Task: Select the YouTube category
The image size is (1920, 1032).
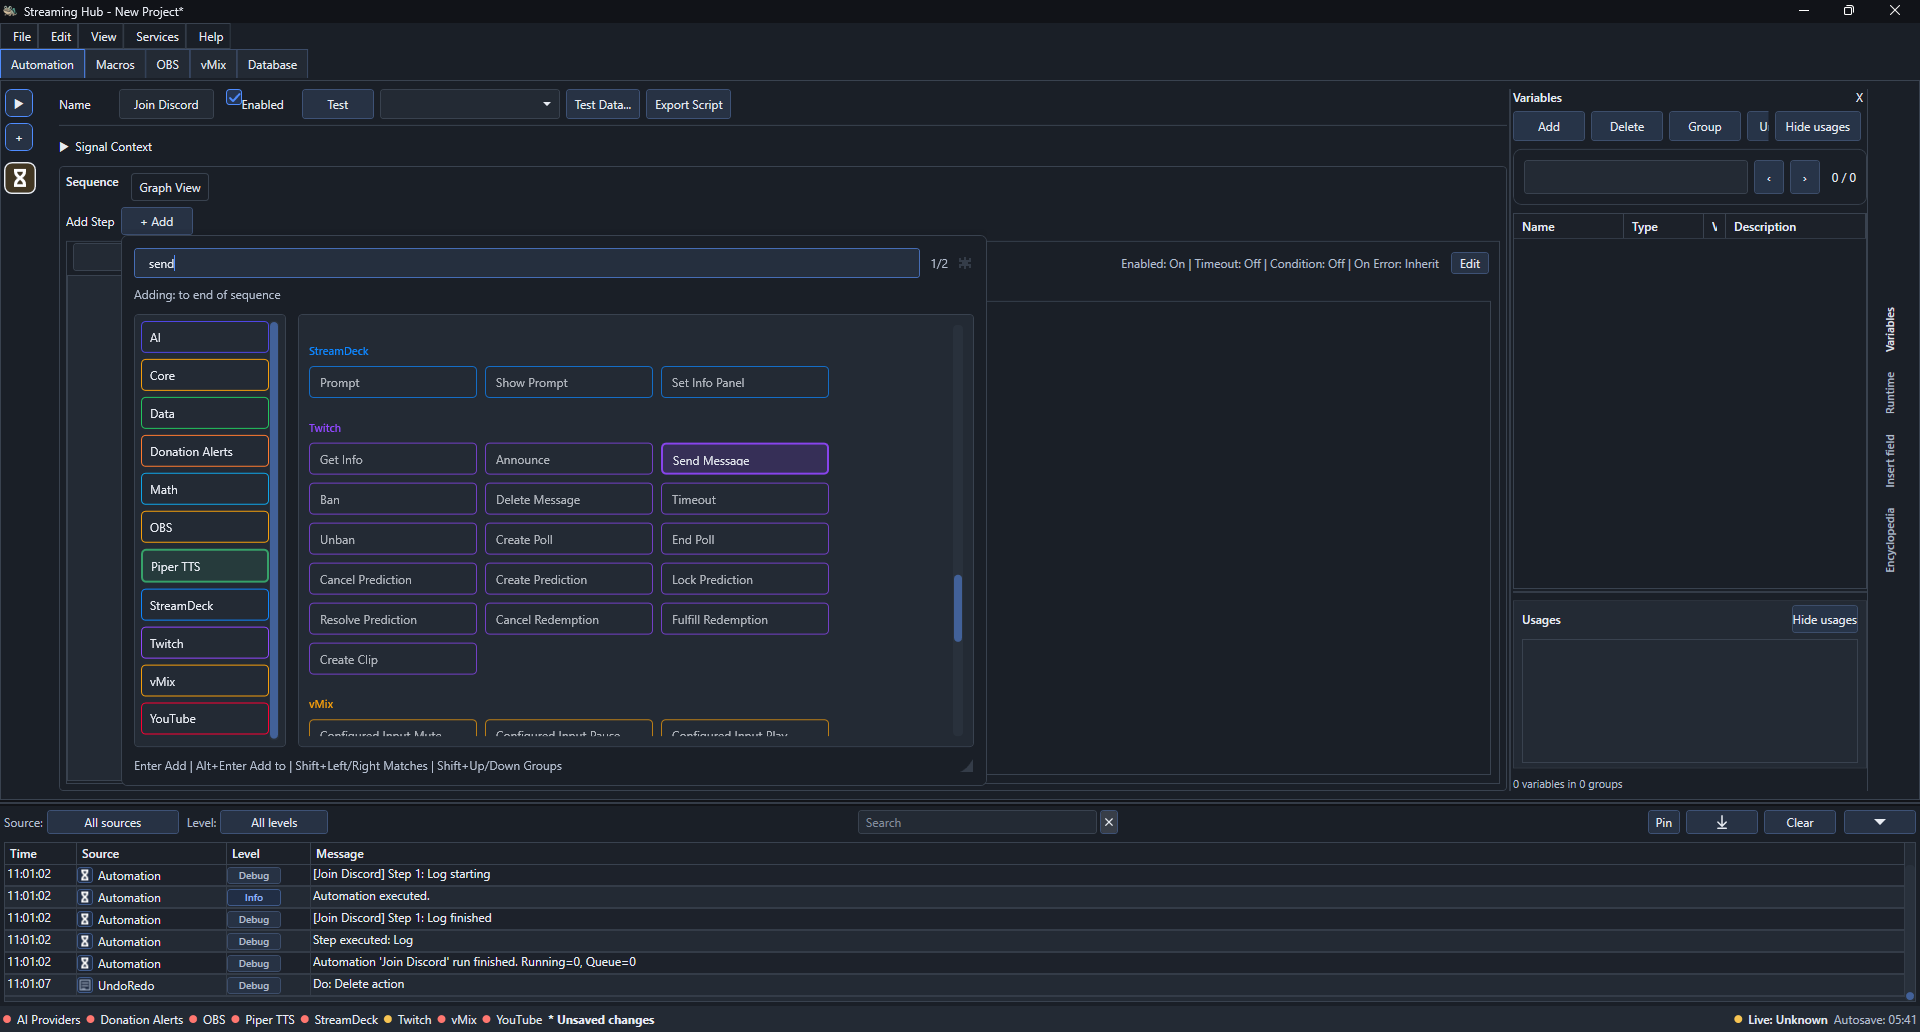Action: point(205,719)
